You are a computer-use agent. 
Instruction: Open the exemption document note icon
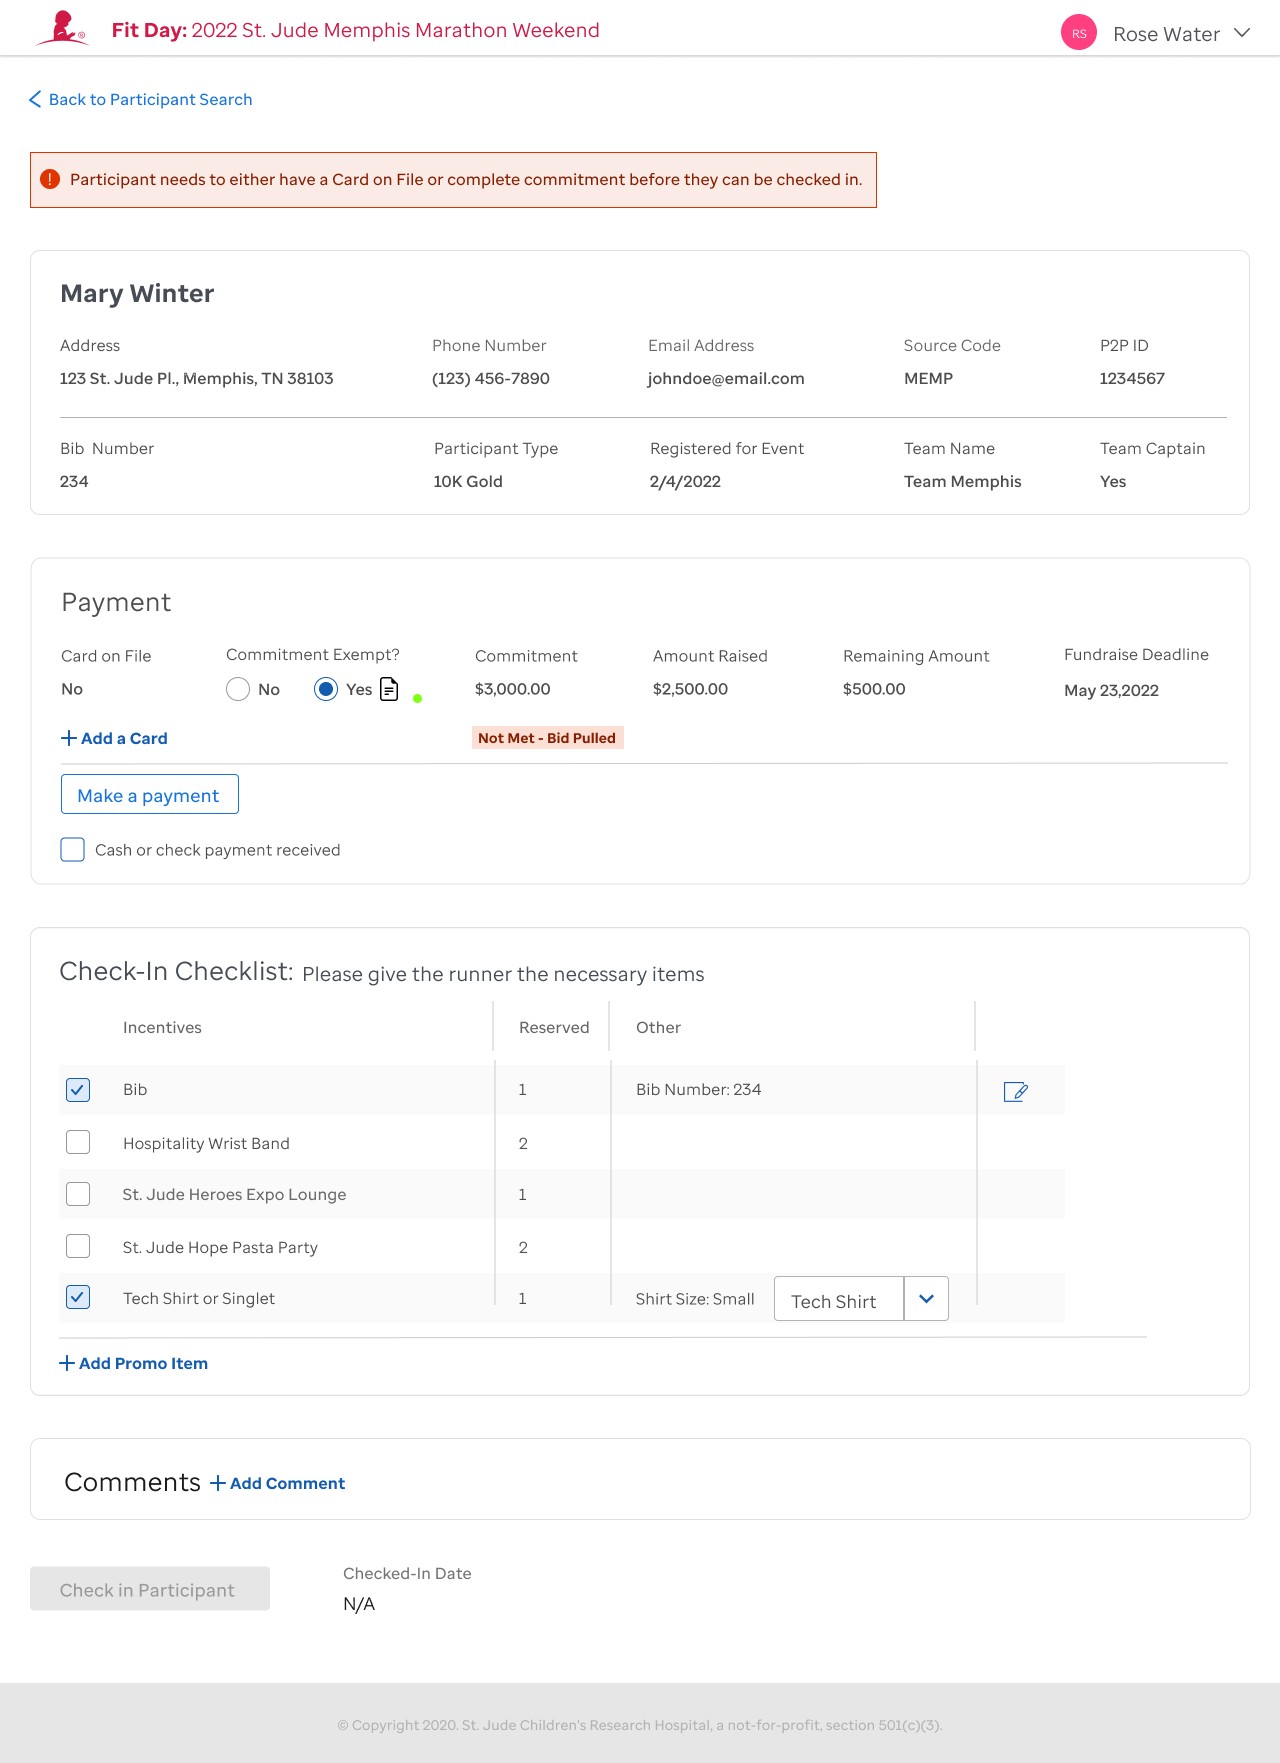[389, 689]
